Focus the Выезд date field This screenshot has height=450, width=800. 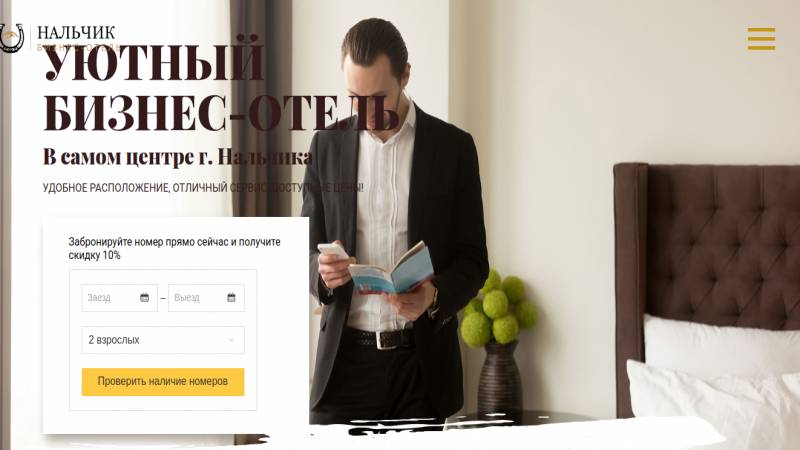coord(206,297)
